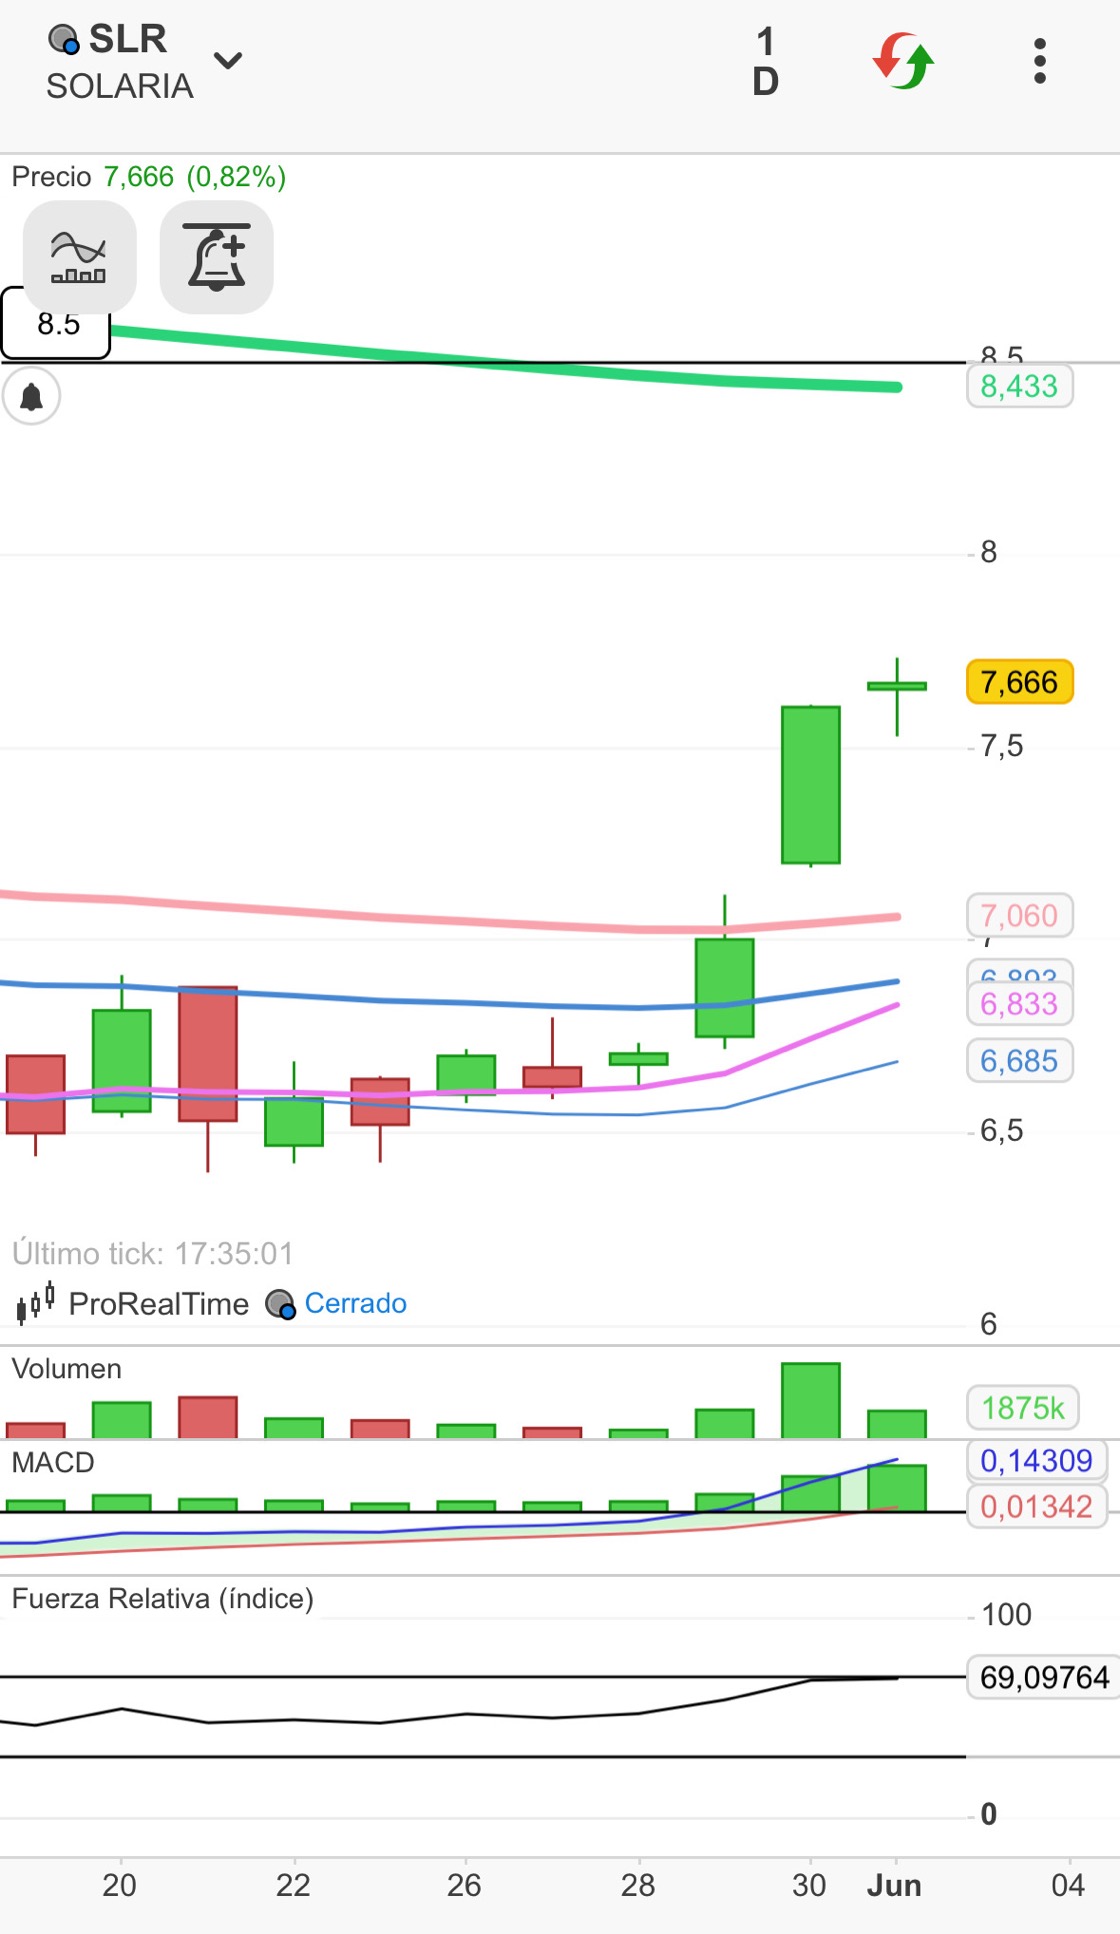1120x1934 pixels.
Task: Open the Fuerza Relativa (índice) panel label
Action: tap(163, 1598)
